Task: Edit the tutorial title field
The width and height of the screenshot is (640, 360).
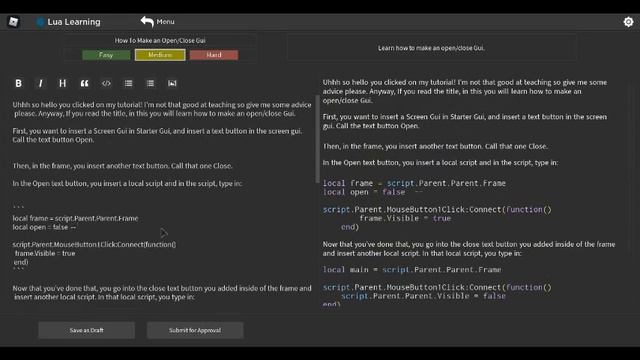Action: 160,40
